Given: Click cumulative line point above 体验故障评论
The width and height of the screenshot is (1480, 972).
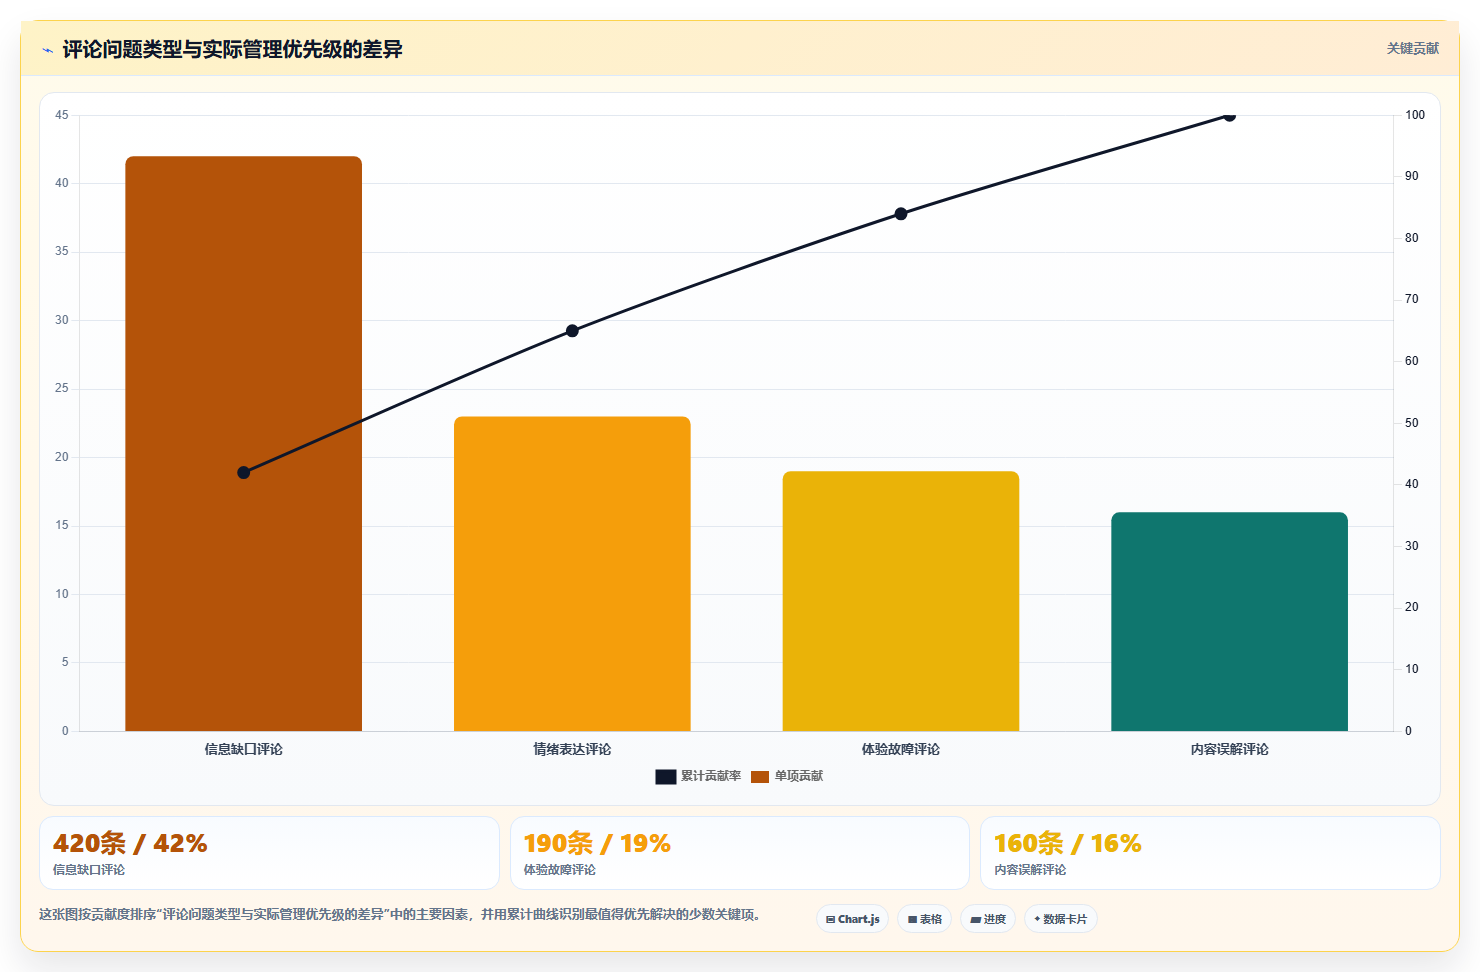Looking at the screenshot, I should tap(901, 214).
